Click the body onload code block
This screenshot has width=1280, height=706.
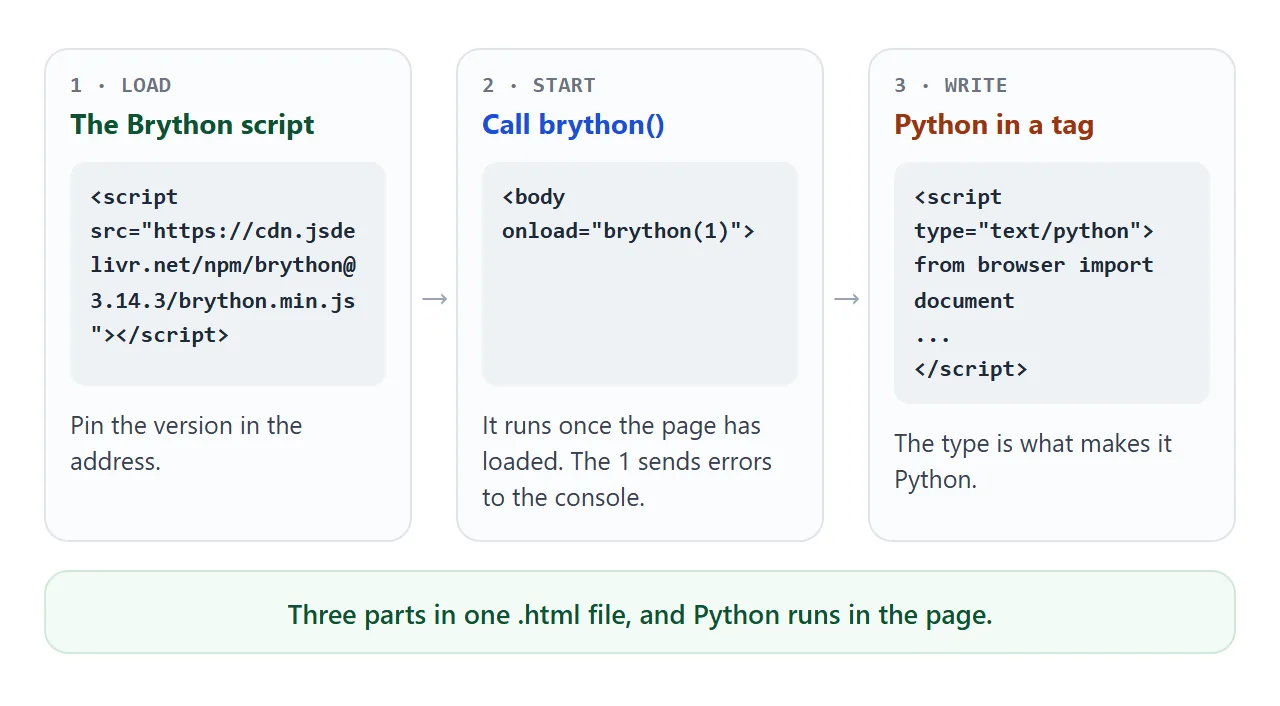640,274
